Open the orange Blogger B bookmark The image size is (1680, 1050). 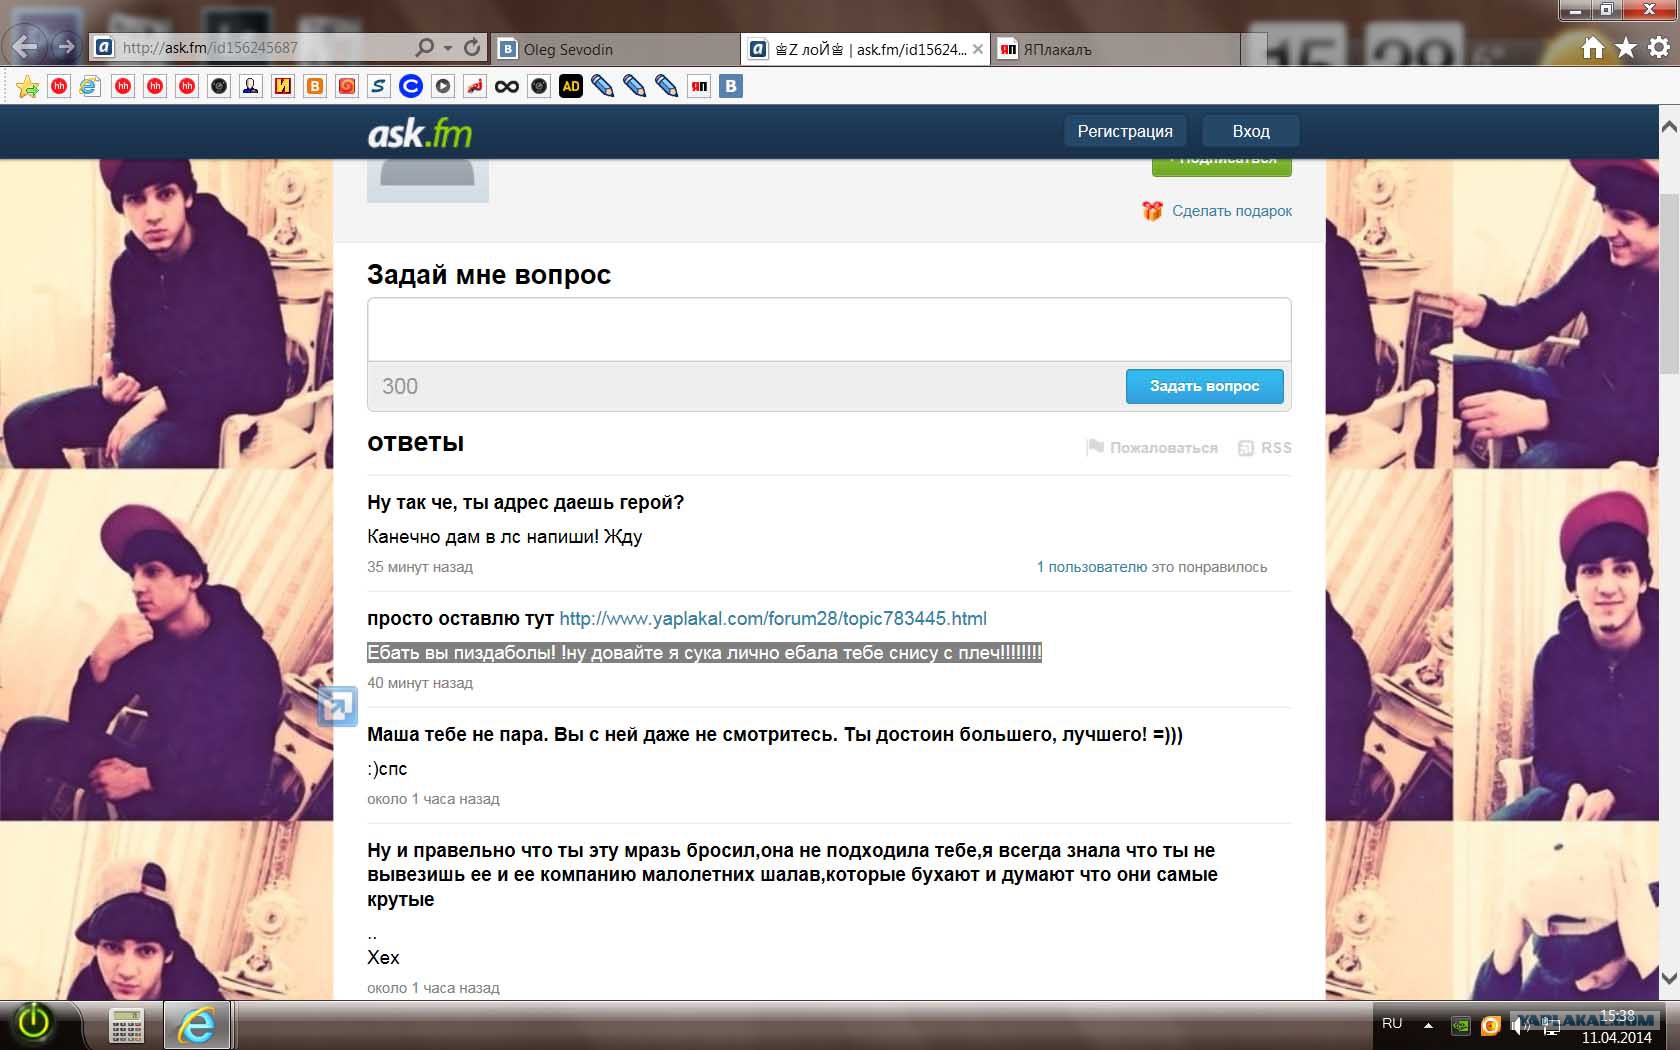(315, 86)
